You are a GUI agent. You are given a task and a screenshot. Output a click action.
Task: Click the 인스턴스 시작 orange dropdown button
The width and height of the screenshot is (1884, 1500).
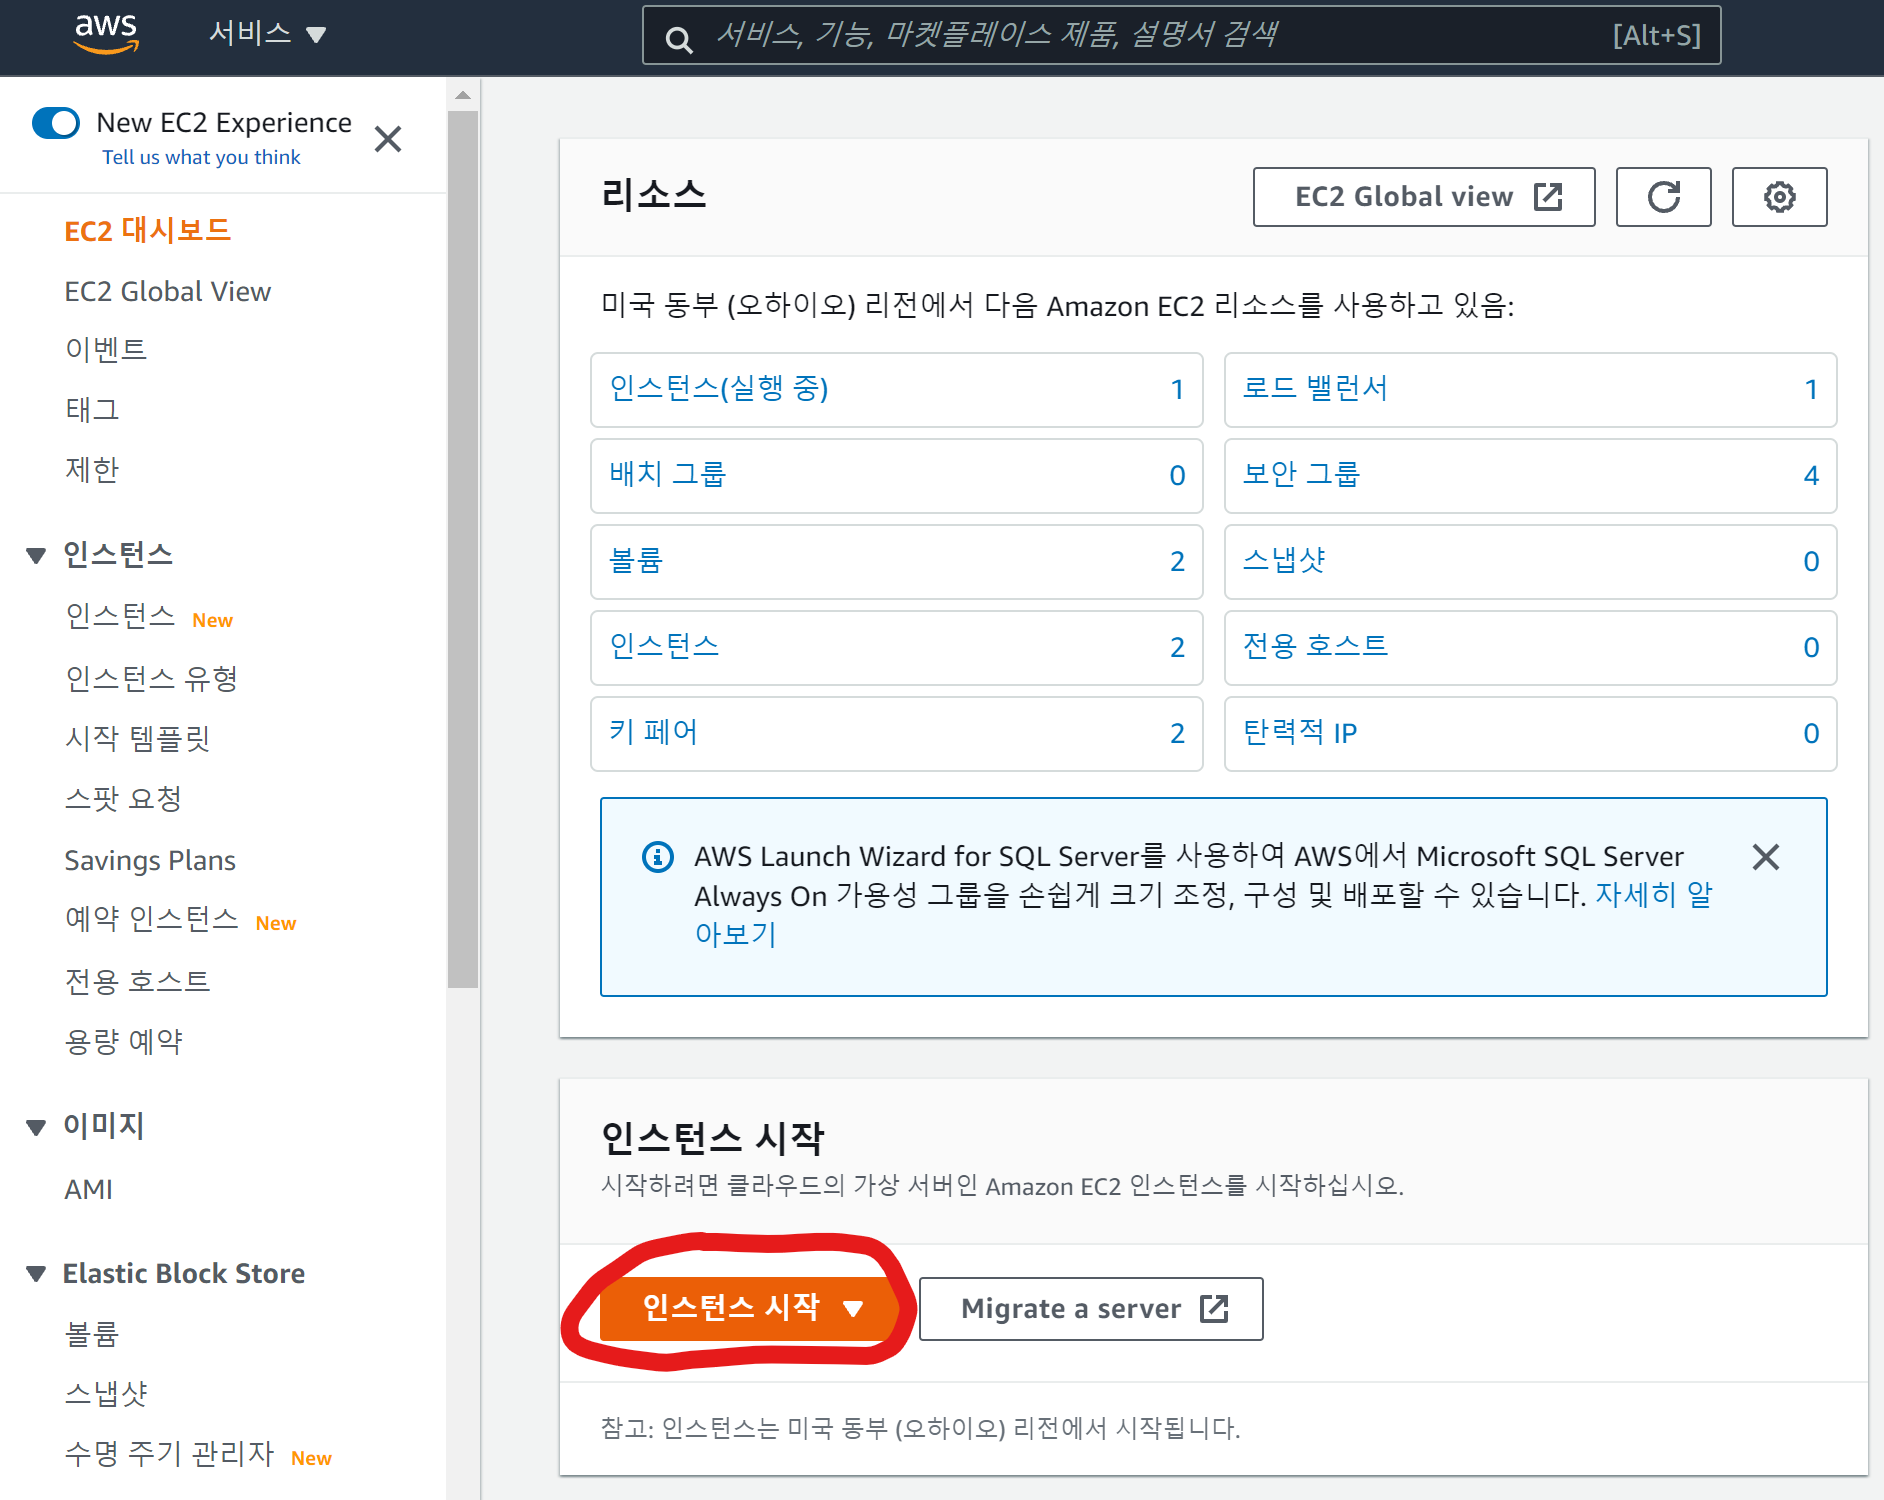[751, 1308]
